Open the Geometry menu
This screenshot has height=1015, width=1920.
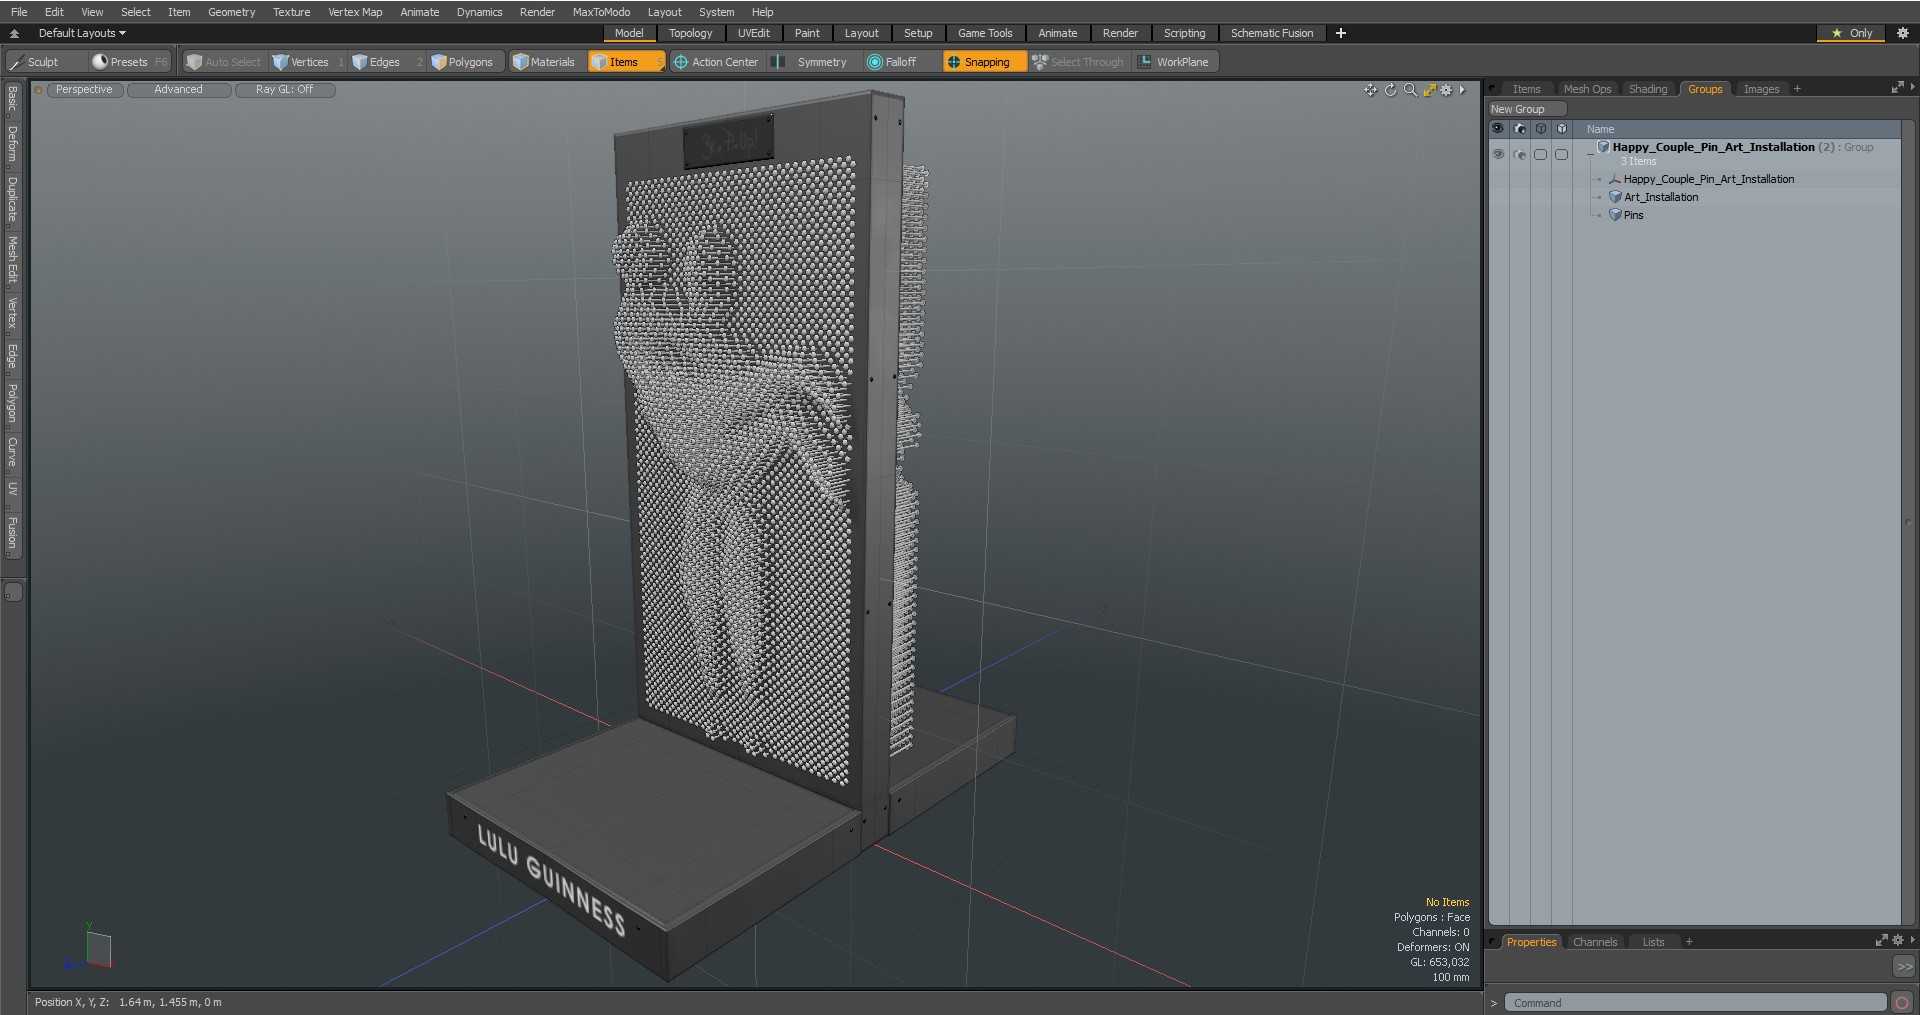231,12
